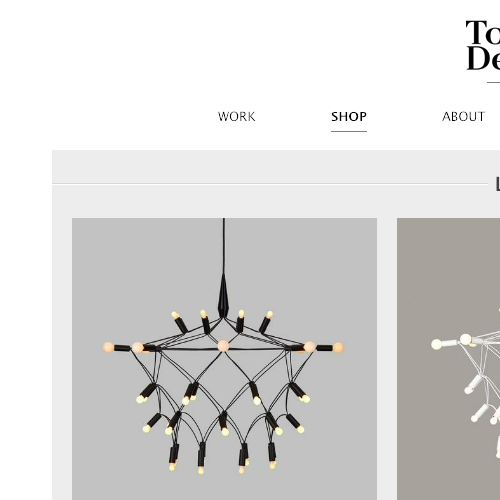Click the underline beneath SHOP
The height and width of the screenshot is (500, 500).
coord(349,131)
